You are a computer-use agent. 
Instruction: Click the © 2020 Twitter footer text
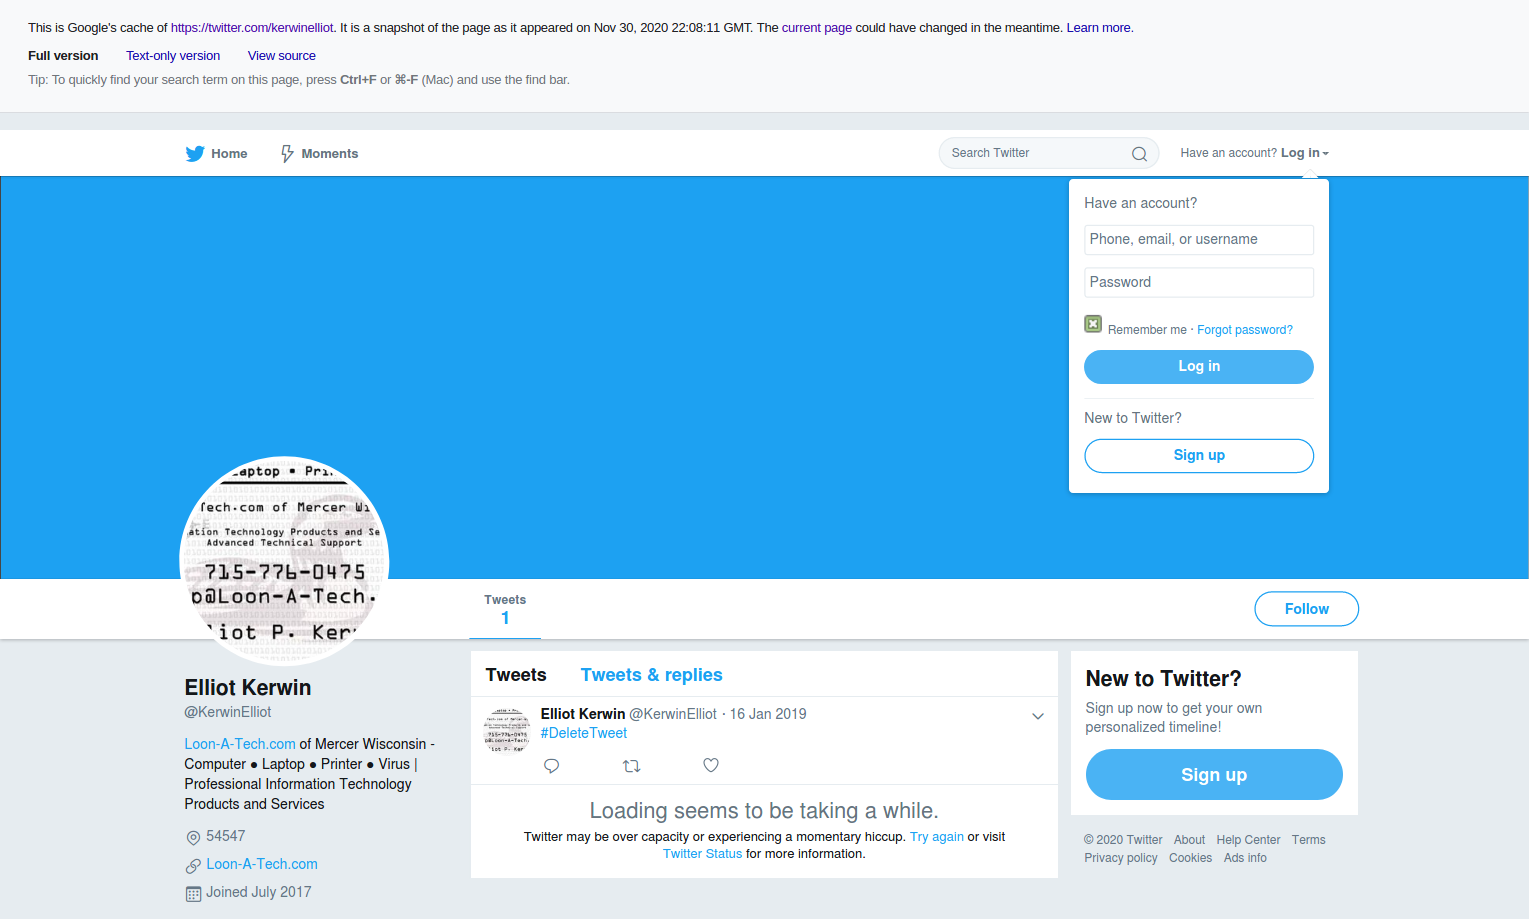1123,840
